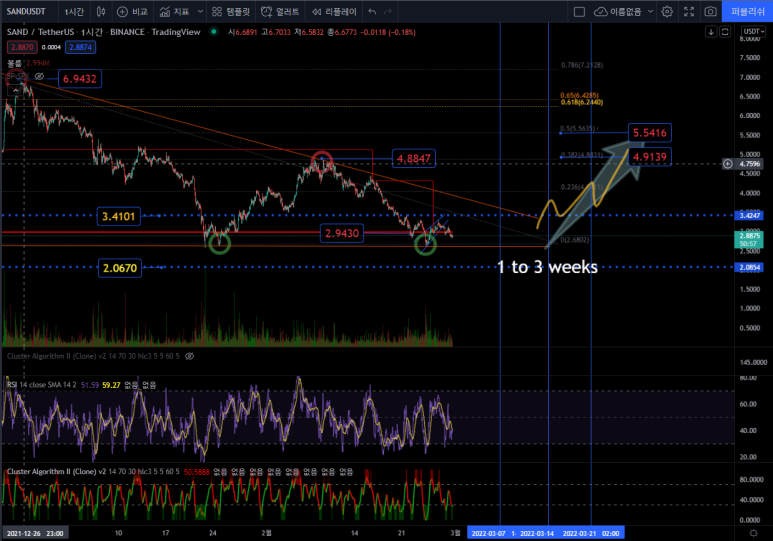Open the 템플릿 indicator templates menu
This screenshot has width=773, height=541.
[x=231, y=11]
